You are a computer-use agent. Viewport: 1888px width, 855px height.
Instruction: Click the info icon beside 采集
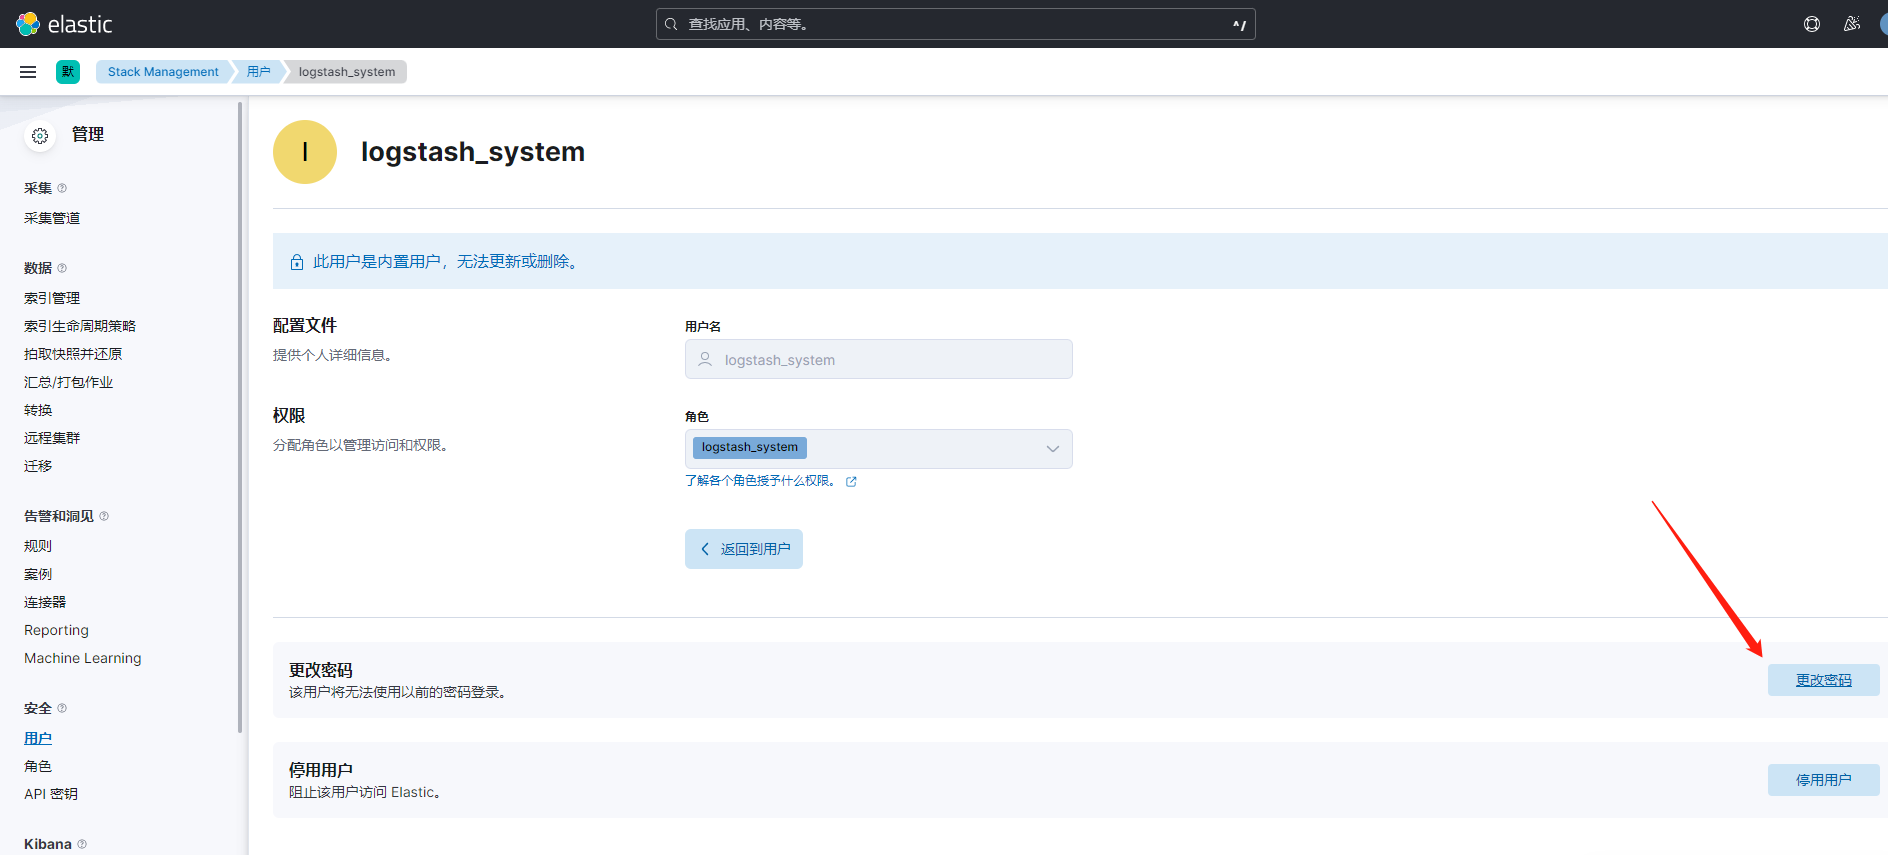coord(62,188)
